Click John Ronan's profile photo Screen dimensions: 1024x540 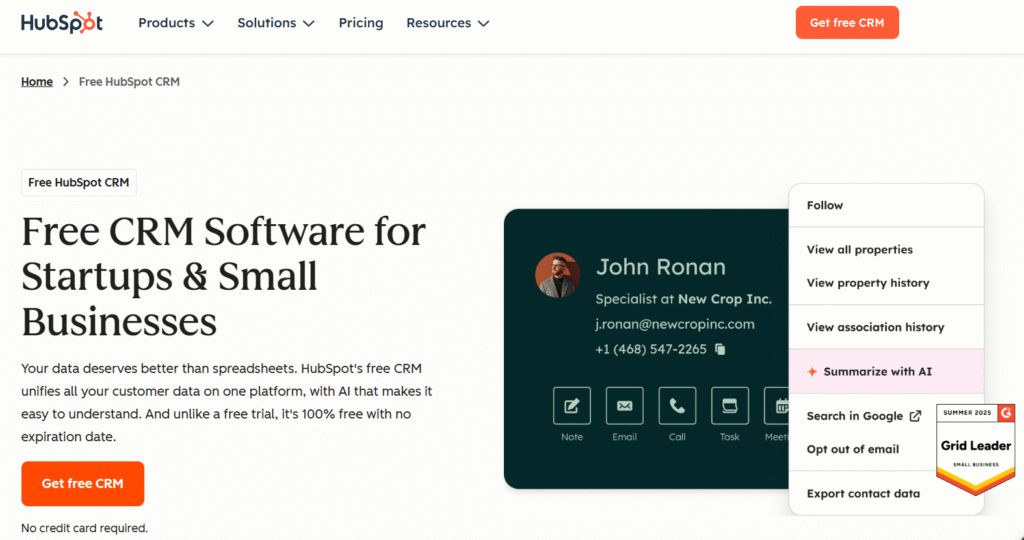coord(558,275)
